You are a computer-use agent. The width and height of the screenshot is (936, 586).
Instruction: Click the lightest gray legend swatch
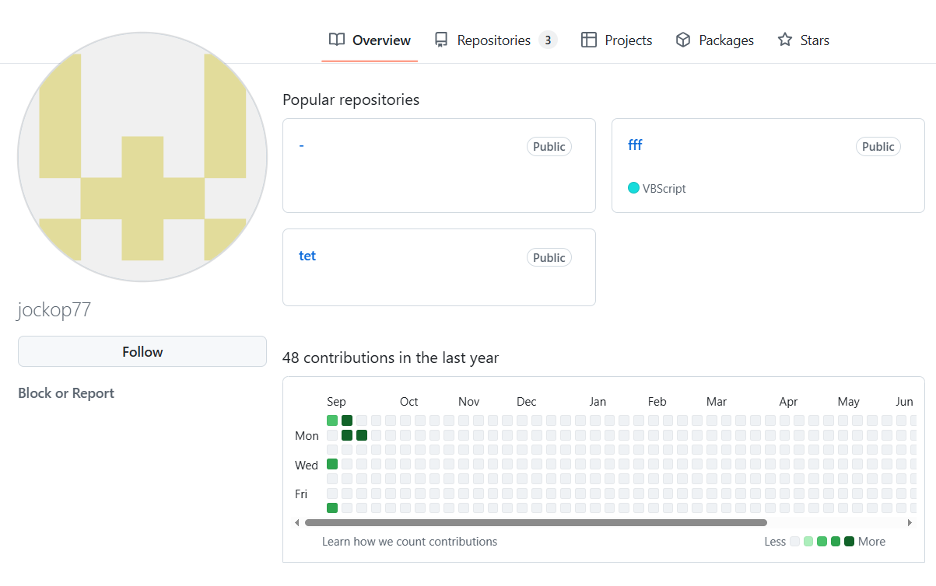795,541
